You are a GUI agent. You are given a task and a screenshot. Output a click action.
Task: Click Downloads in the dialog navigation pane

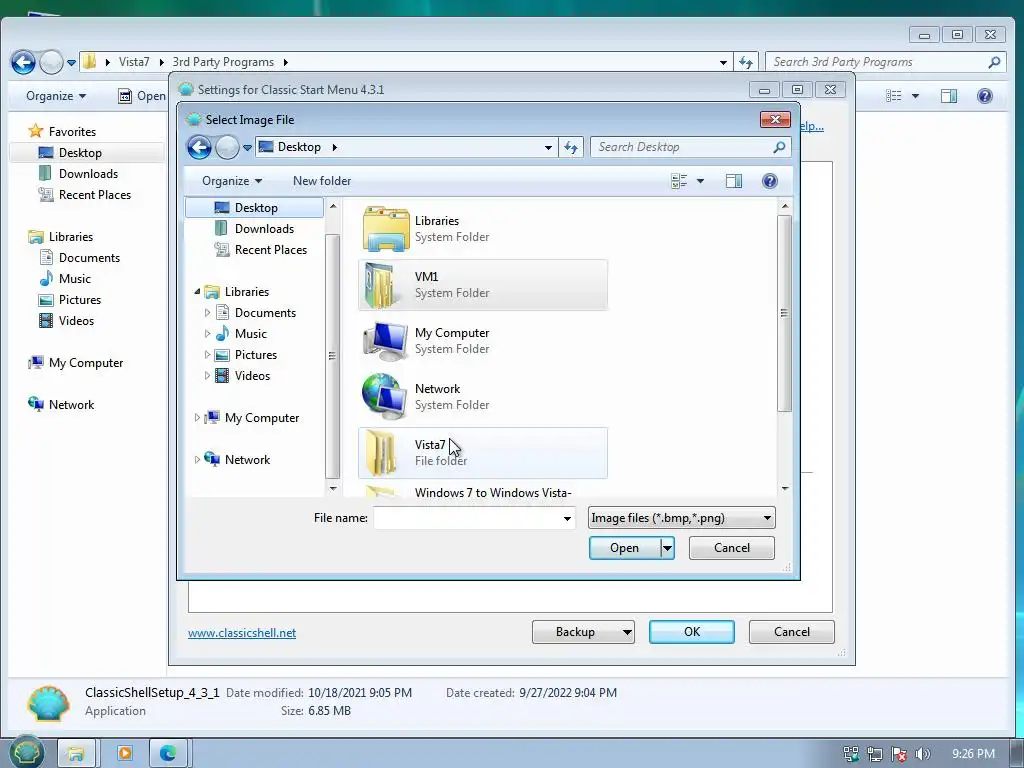(x=264, y=229)
